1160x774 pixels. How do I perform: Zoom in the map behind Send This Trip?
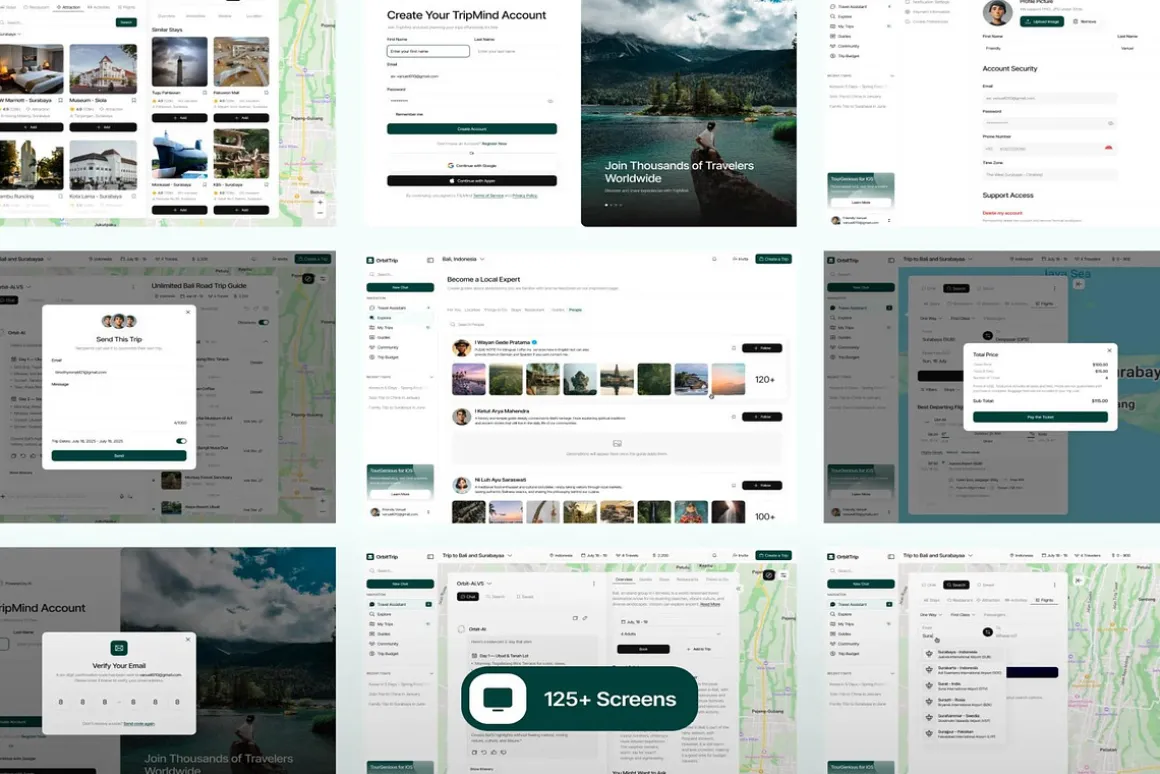point(323,499)
